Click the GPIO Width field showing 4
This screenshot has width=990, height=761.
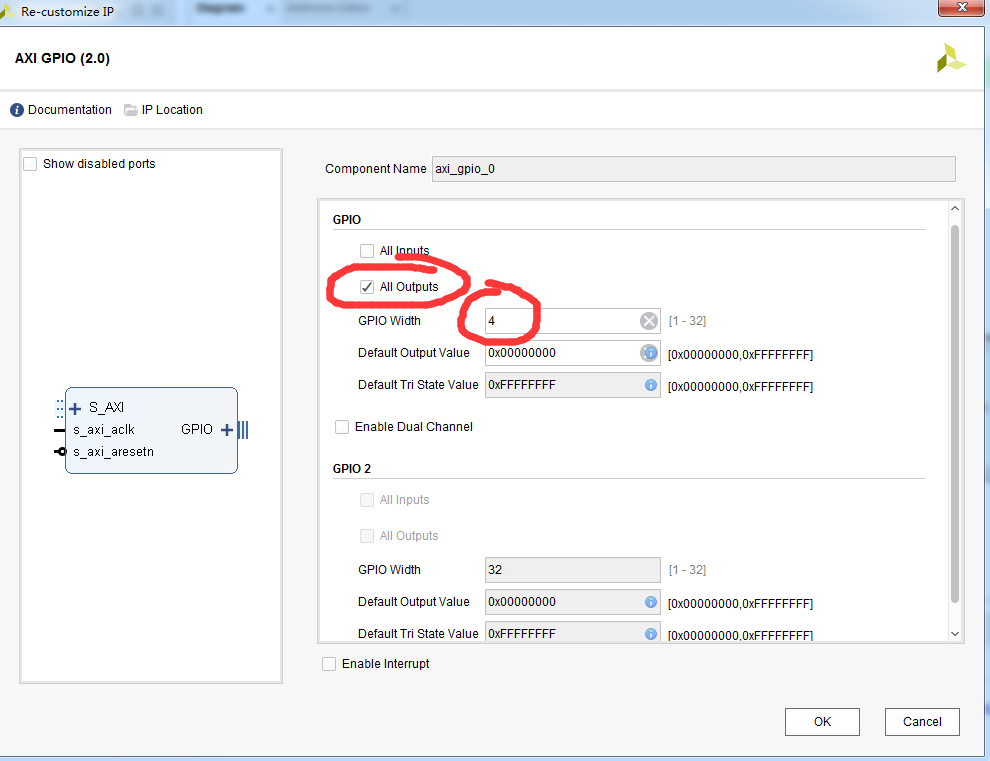(573, 321)
